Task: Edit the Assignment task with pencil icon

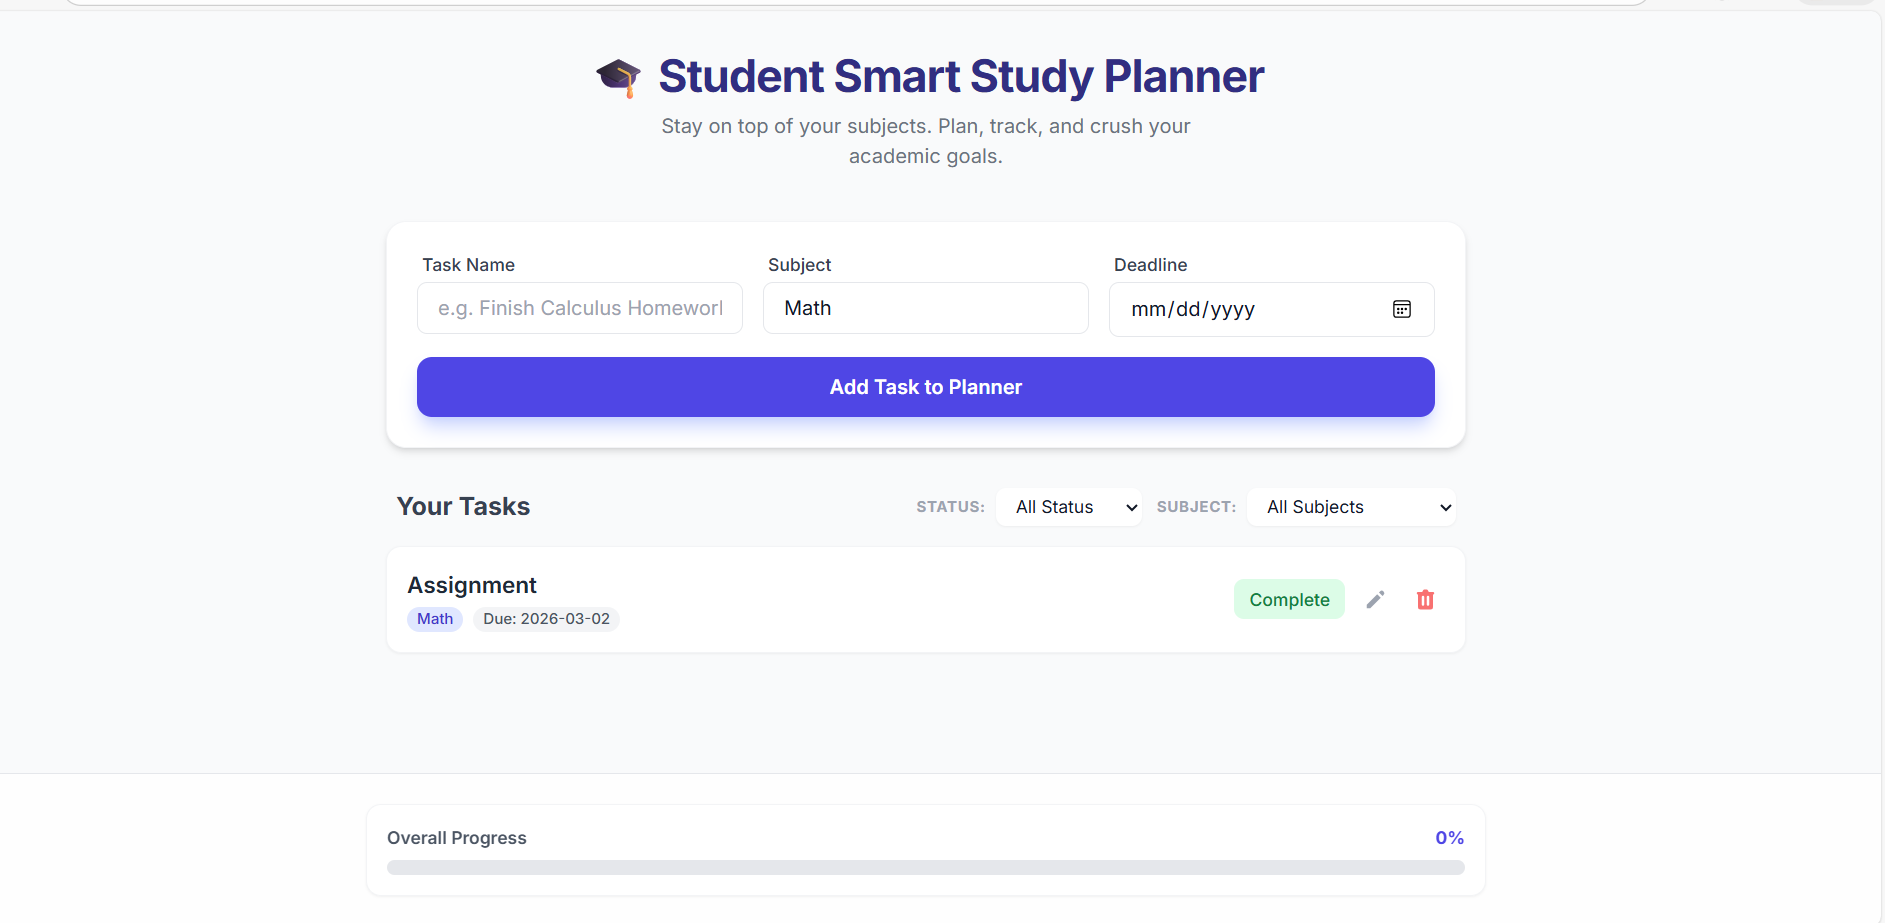Action: click(1376, 599)
